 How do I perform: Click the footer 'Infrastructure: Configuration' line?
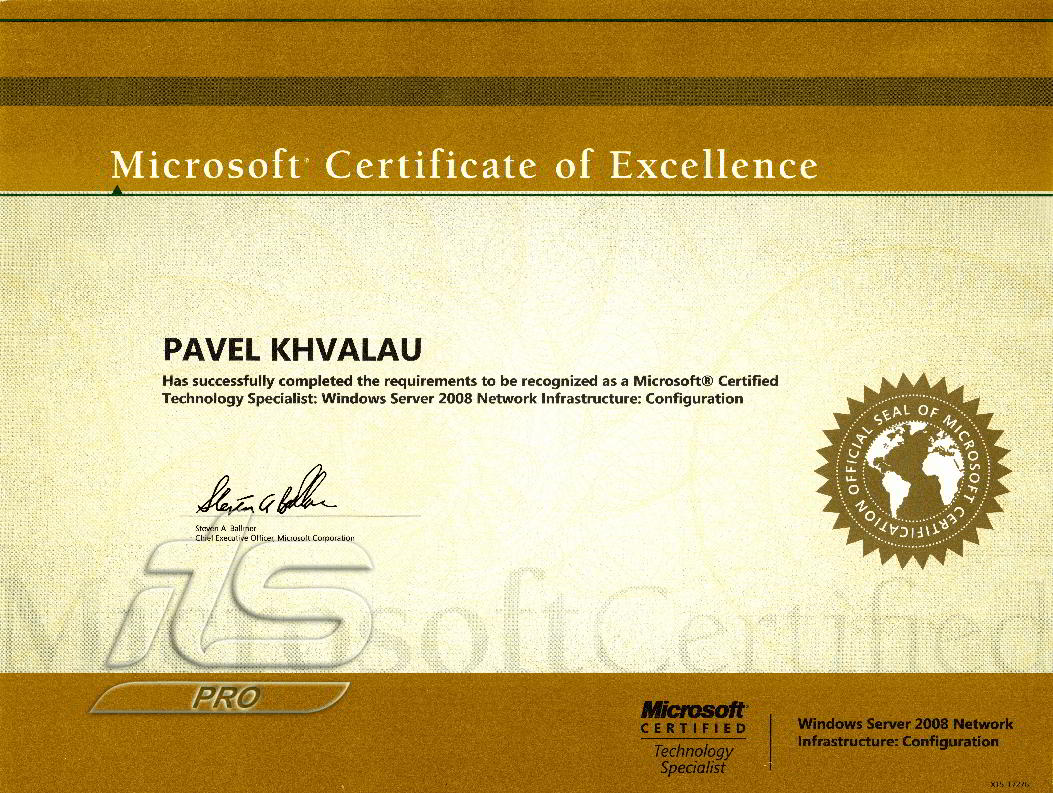897,742
